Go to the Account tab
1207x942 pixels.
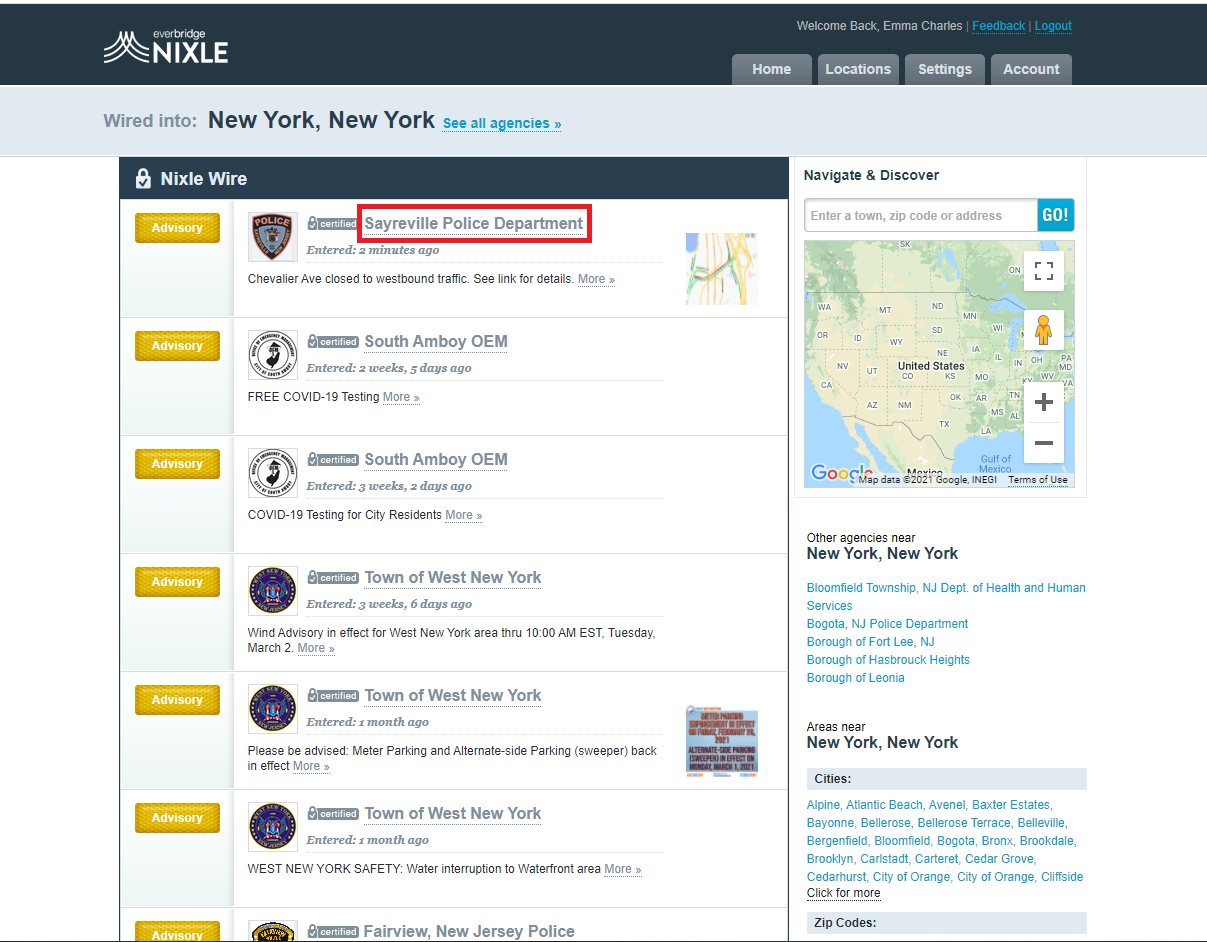click(x=1031, y=70)
